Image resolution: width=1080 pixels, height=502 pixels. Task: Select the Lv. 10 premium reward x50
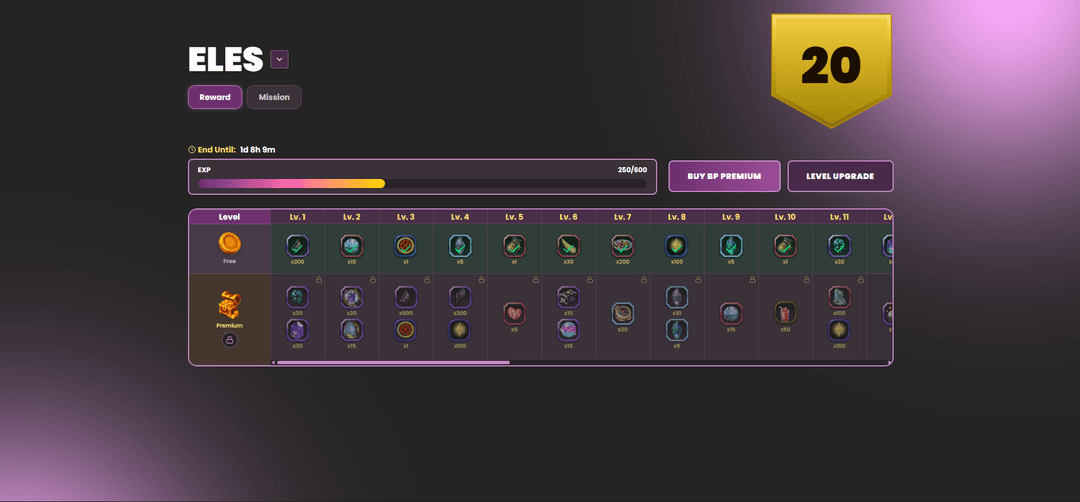point(785,313)
